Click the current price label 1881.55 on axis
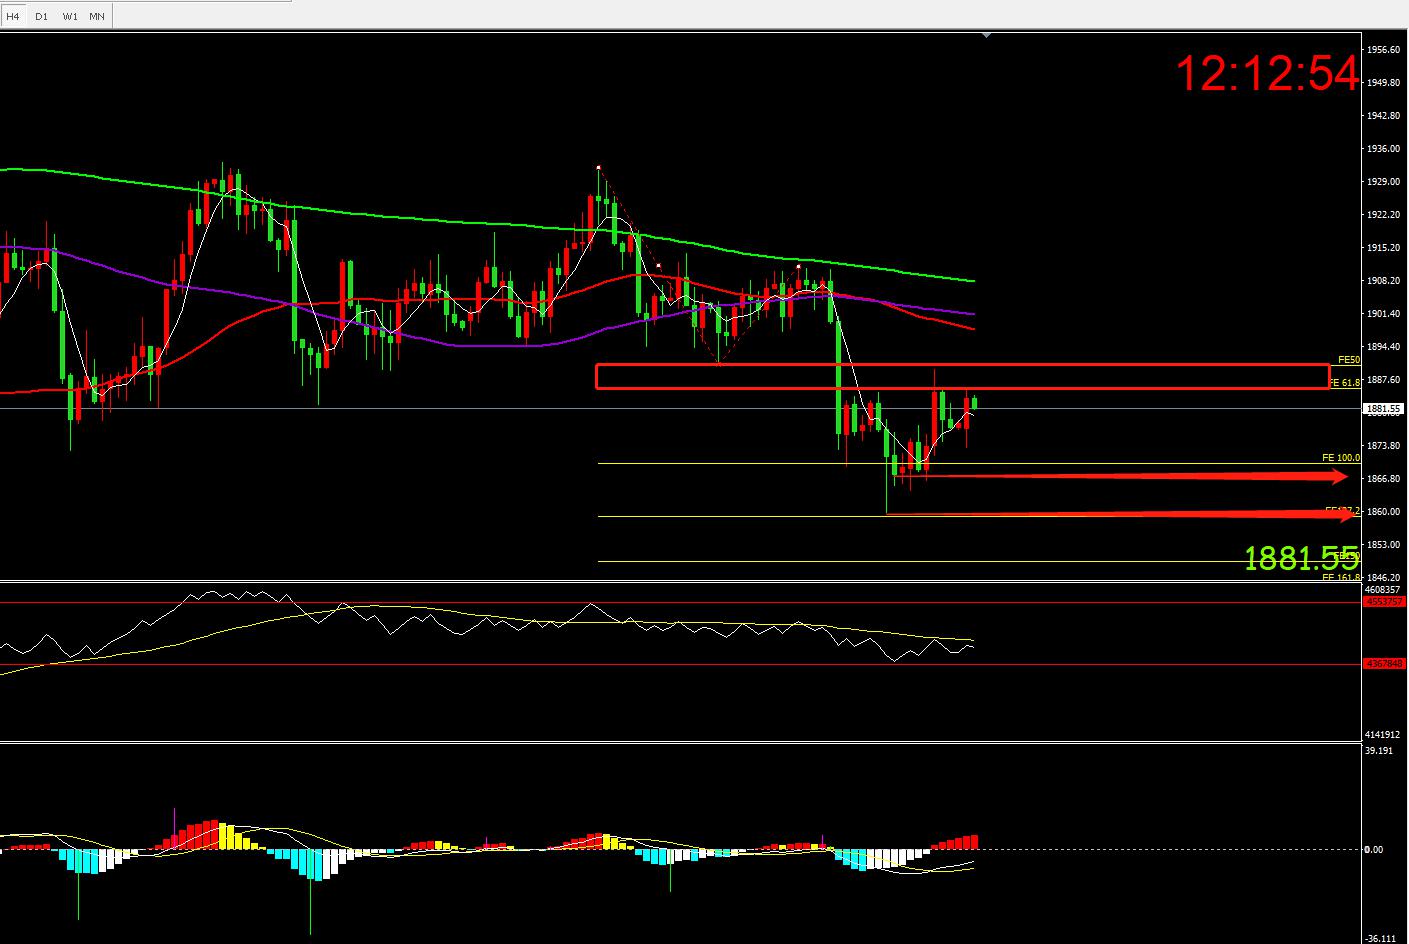 click(x=1385, y=409)
